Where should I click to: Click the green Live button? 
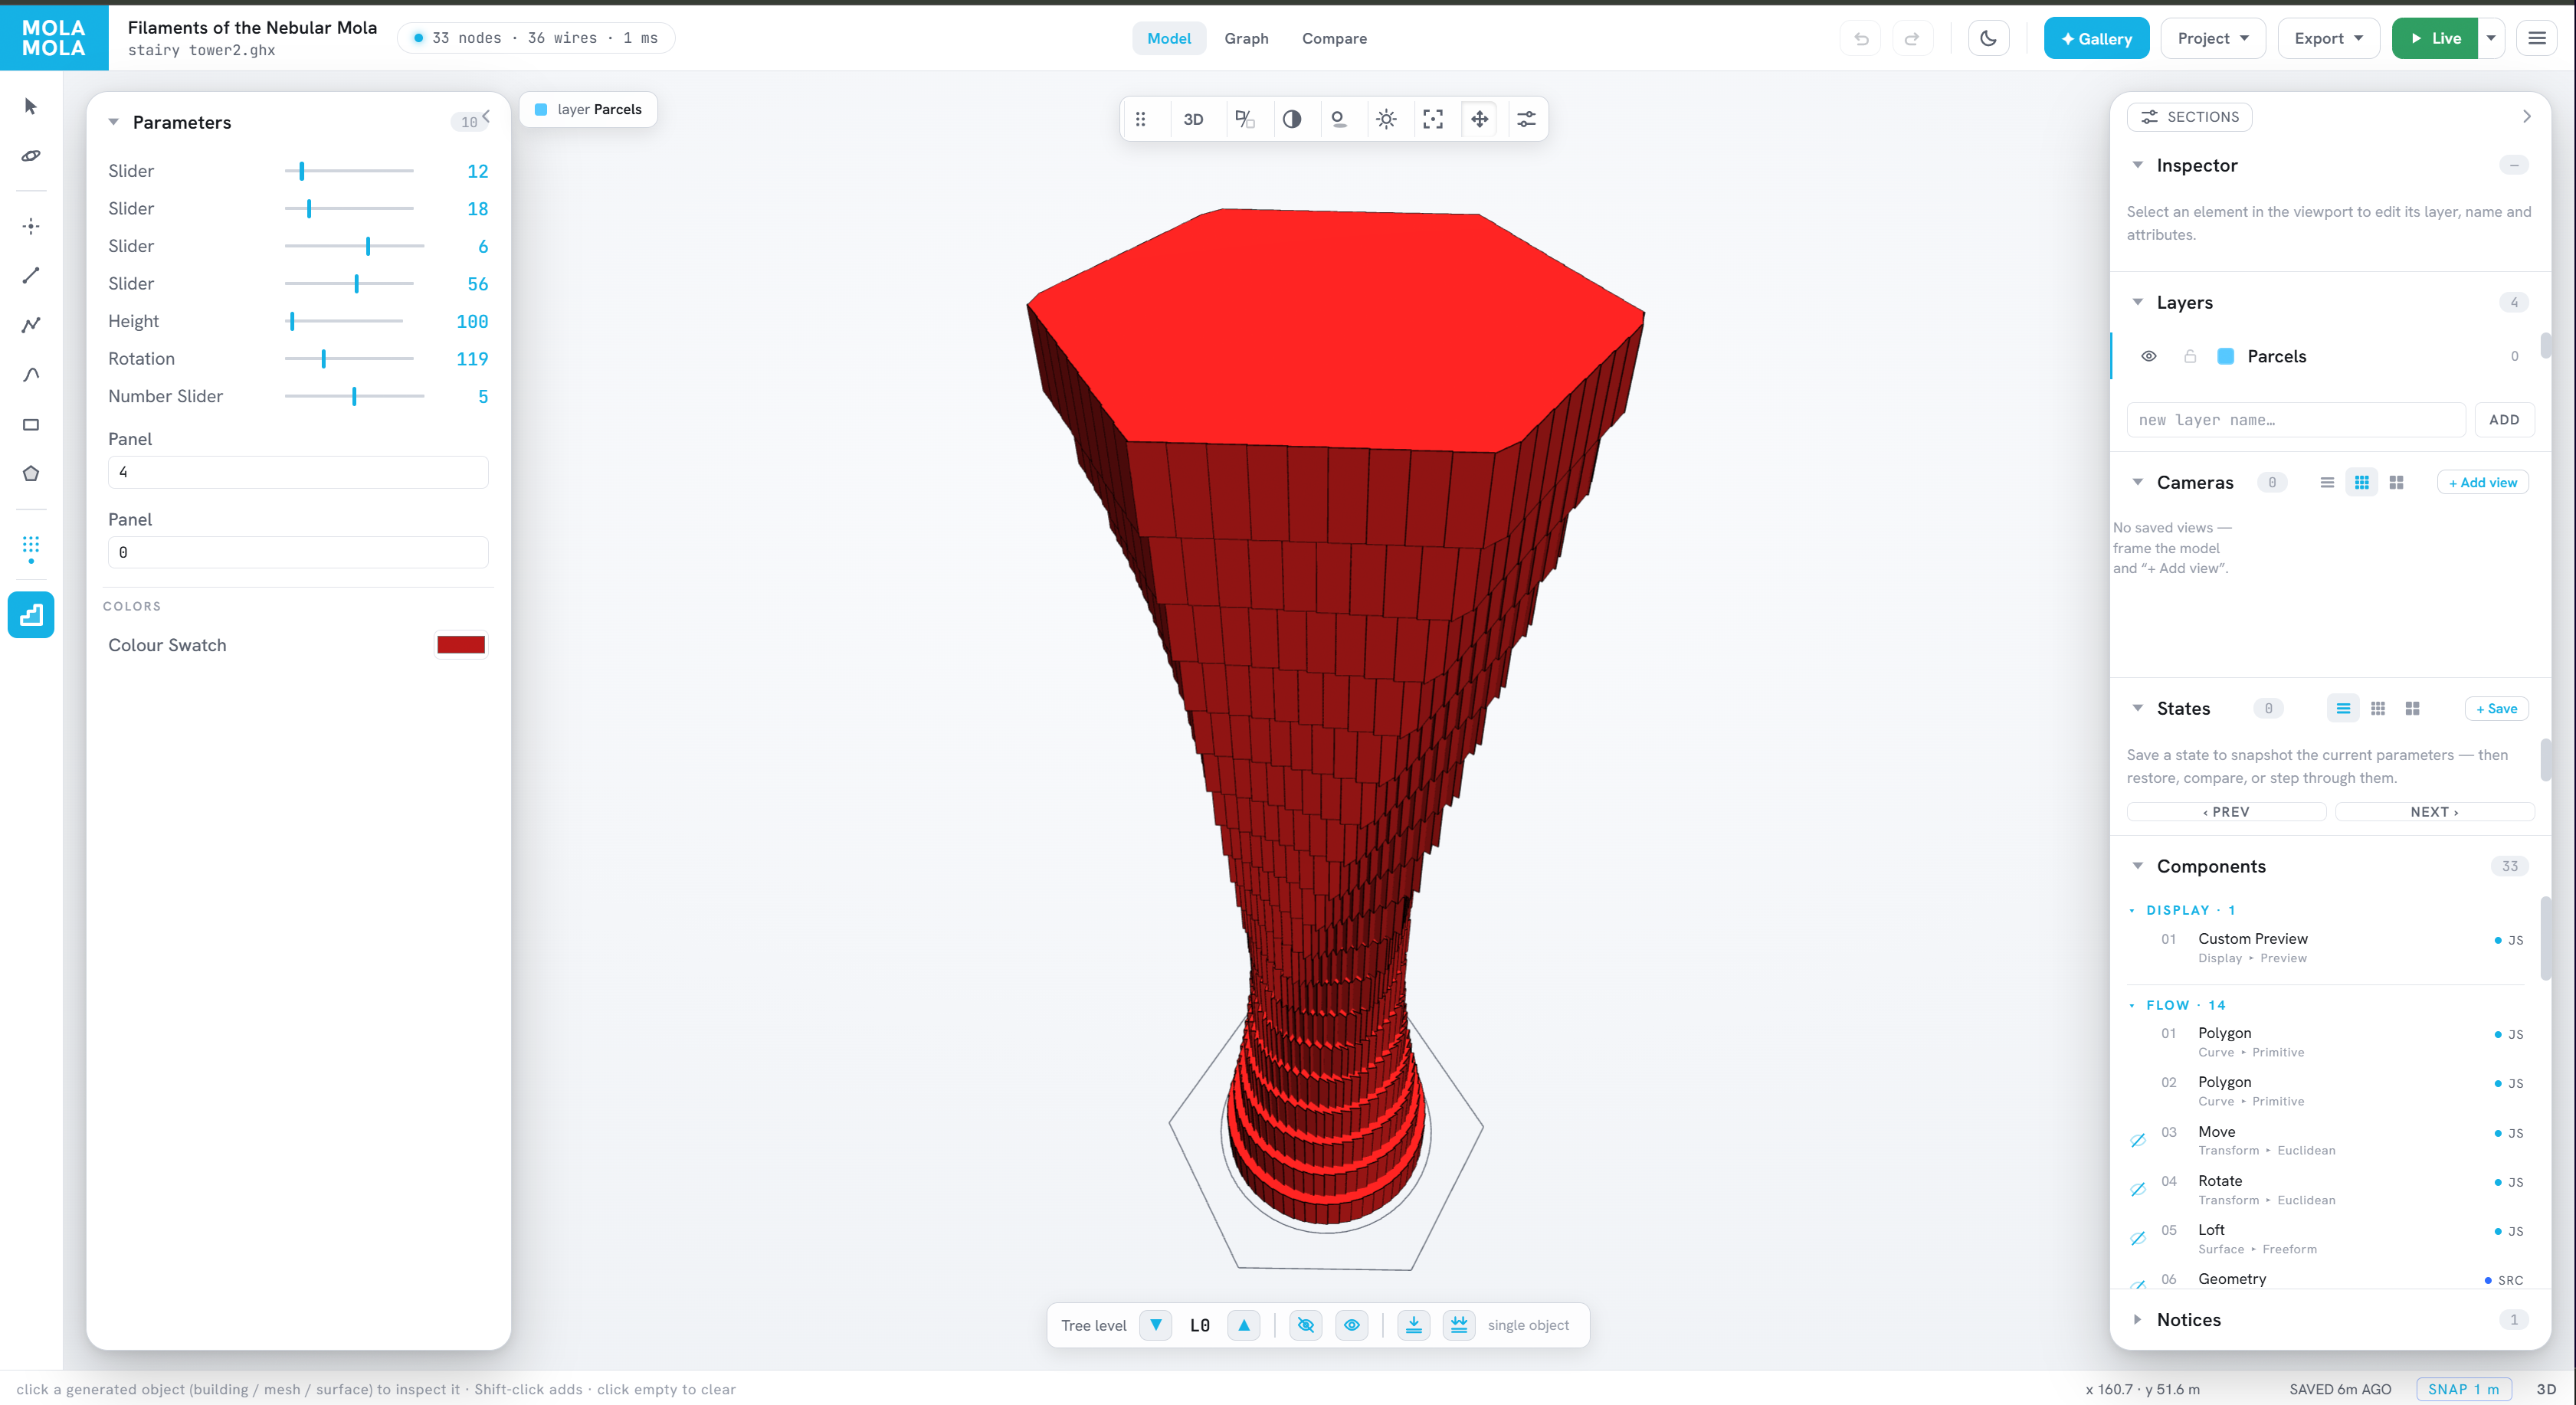pyautogui.click(x=2435, y=39)
